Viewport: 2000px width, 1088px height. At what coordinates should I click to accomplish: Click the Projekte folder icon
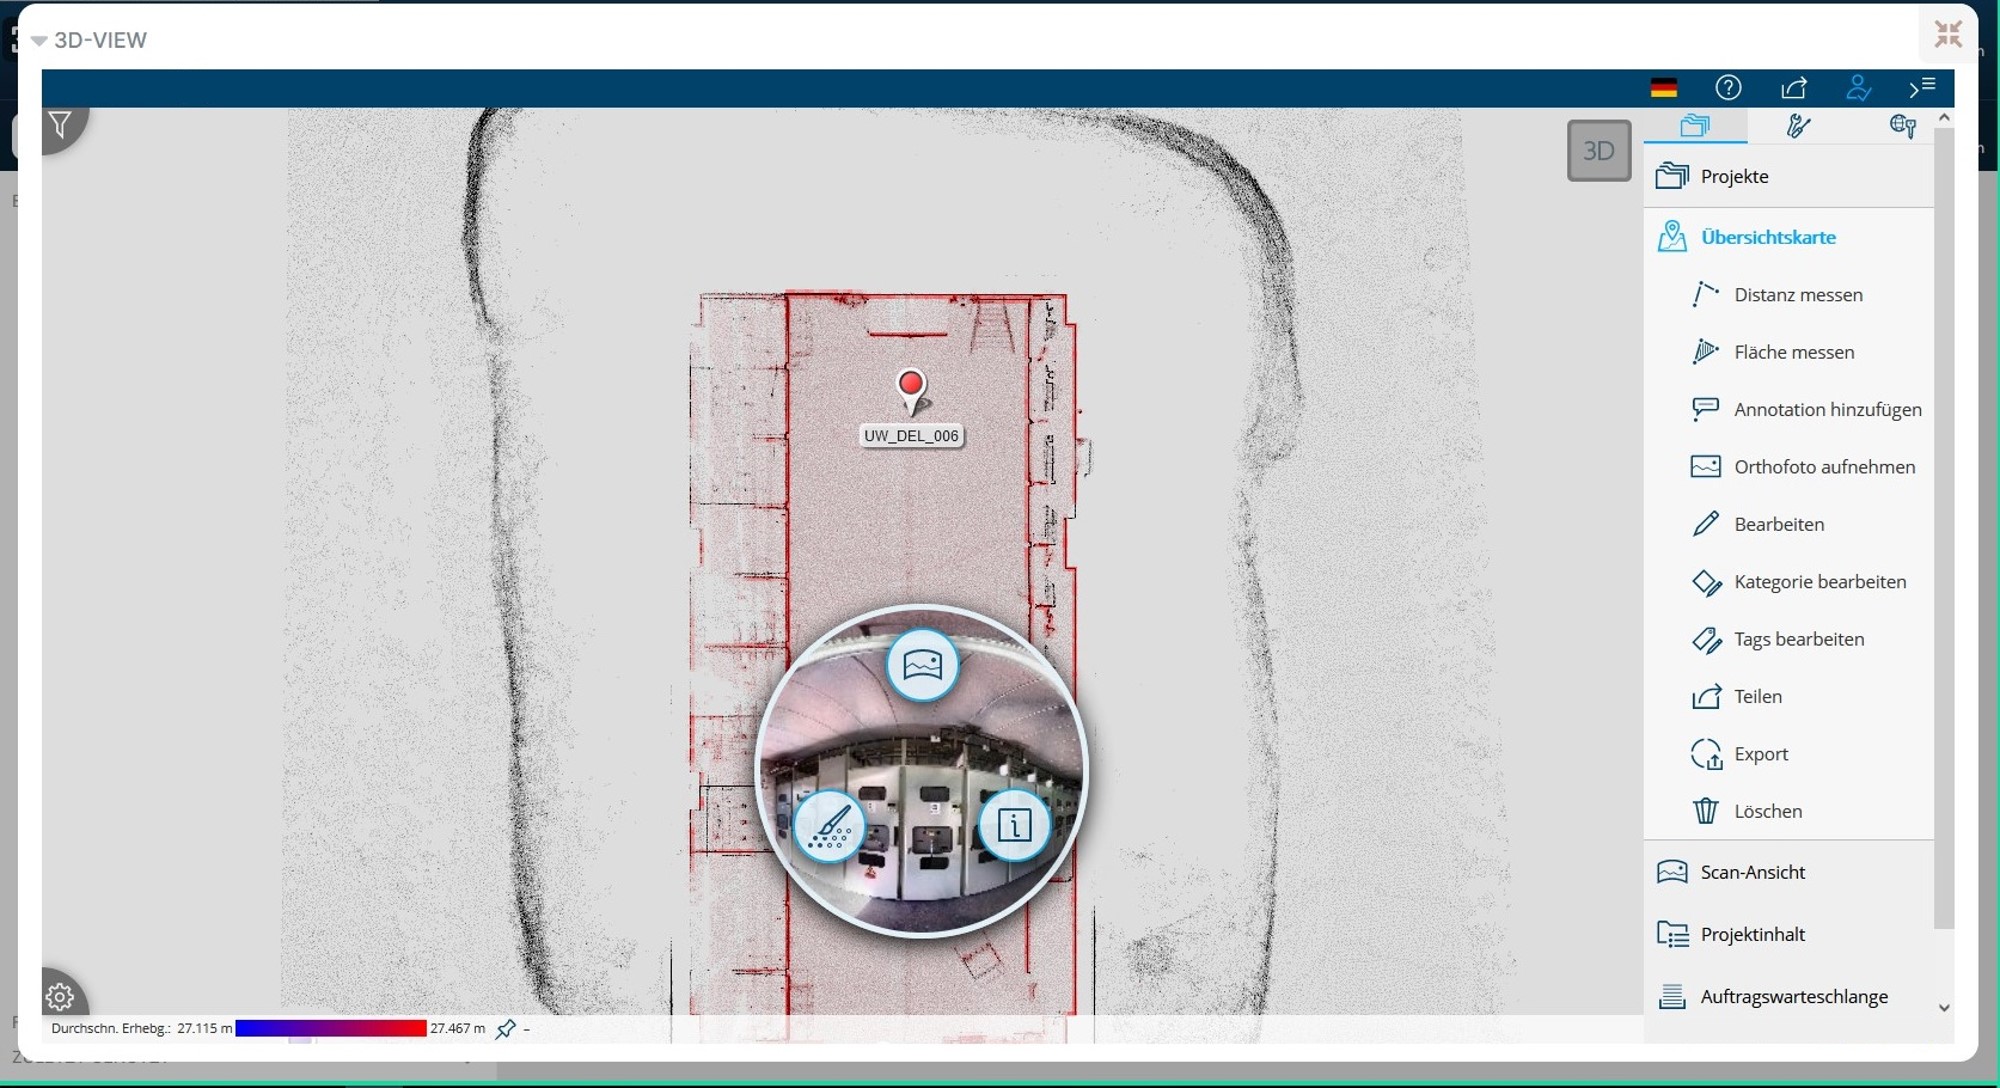(1672, 176)
